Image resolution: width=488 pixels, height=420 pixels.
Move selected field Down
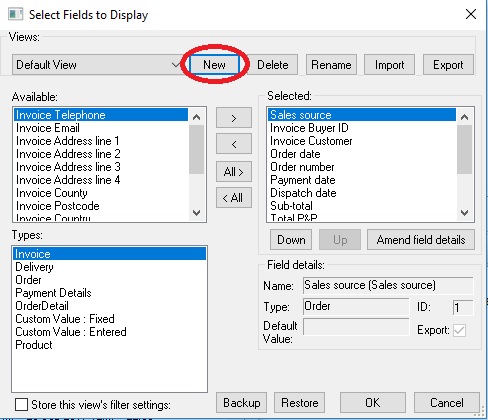(291, 240)
